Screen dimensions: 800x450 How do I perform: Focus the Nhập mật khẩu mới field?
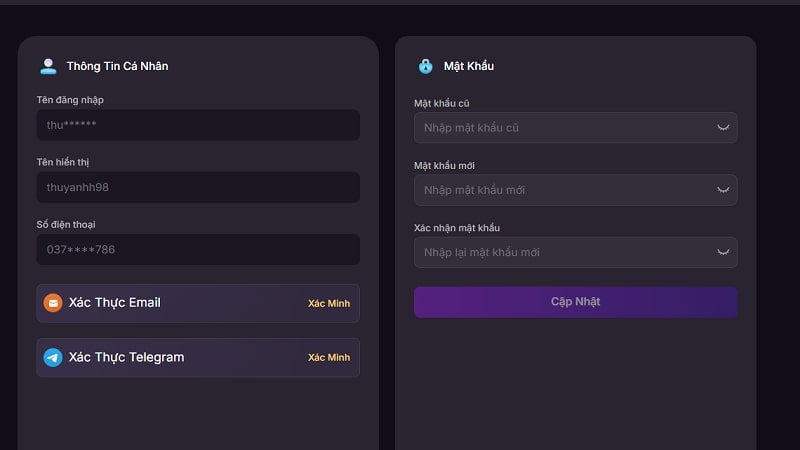[x=576, y=190]
